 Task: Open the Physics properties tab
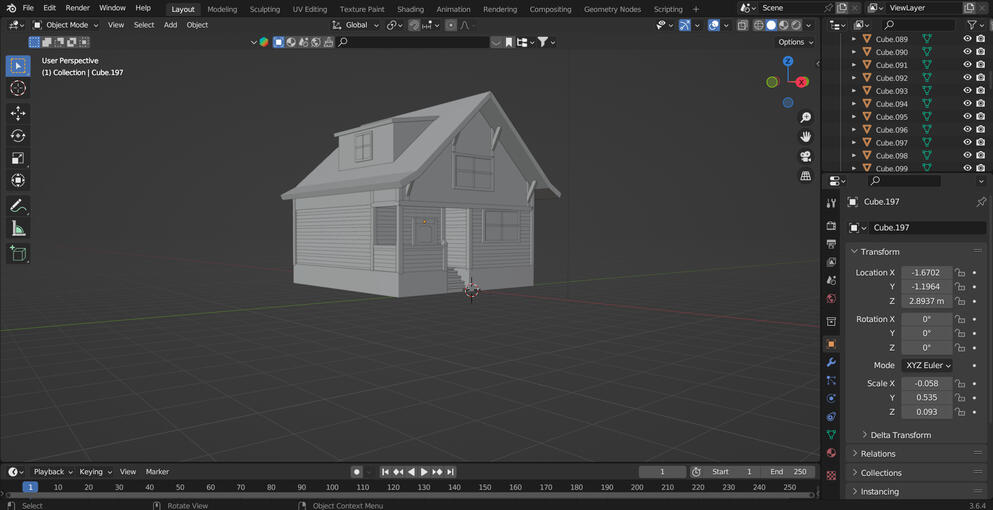click(832, 398)
